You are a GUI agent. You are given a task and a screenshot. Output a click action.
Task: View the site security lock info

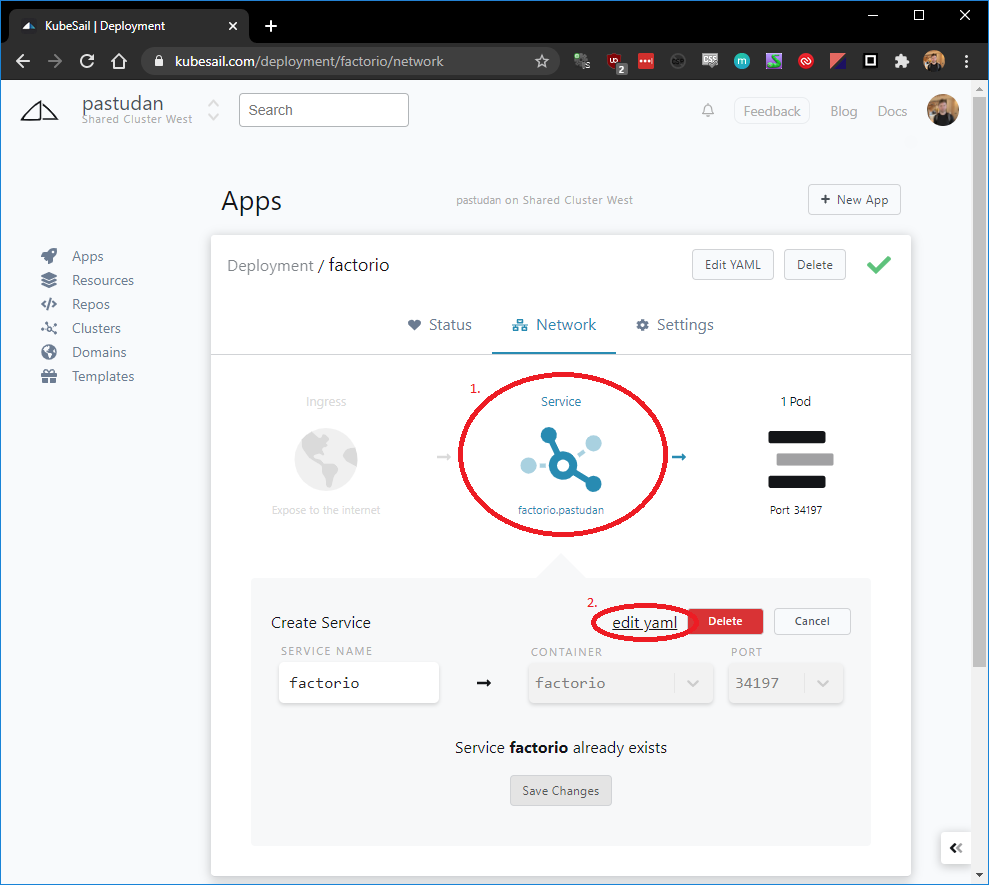click(159, 61)
